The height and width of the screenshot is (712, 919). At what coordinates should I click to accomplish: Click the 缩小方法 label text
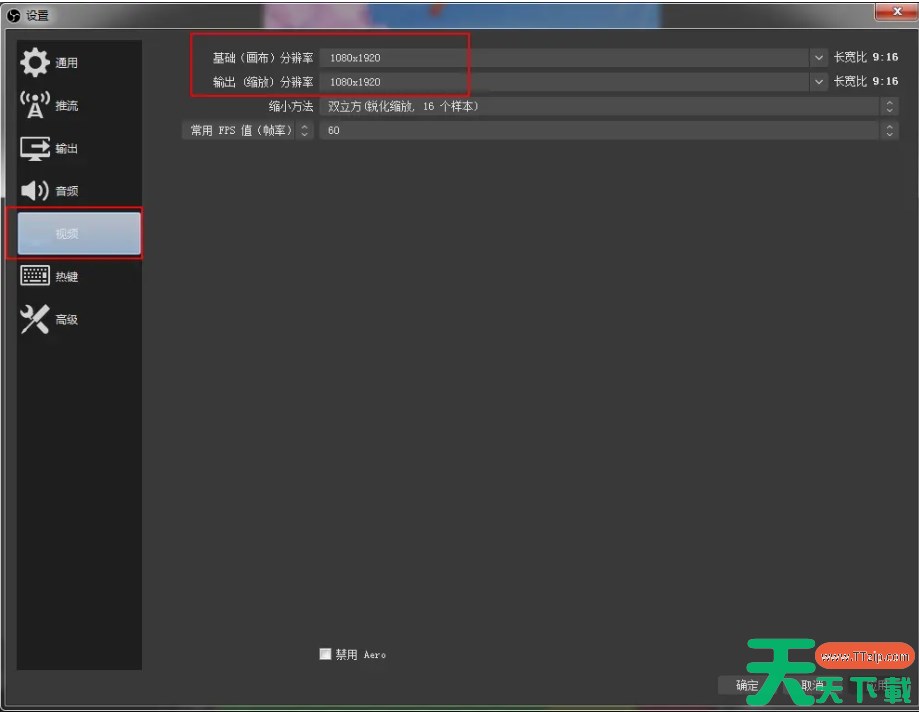(x=291, y=106)
